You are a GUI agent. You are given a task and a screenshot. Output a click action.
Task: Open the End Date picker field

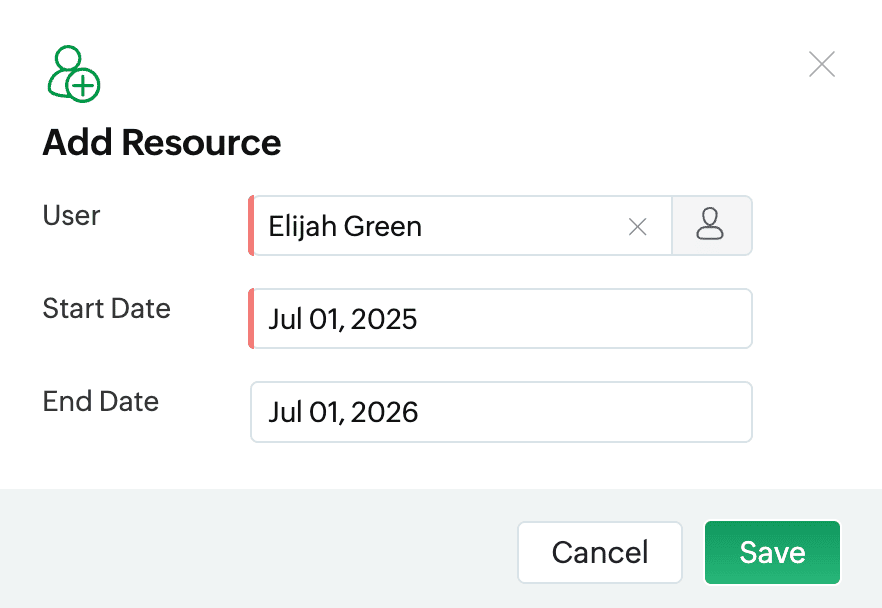pyautogui.click(x=501, y=412)
